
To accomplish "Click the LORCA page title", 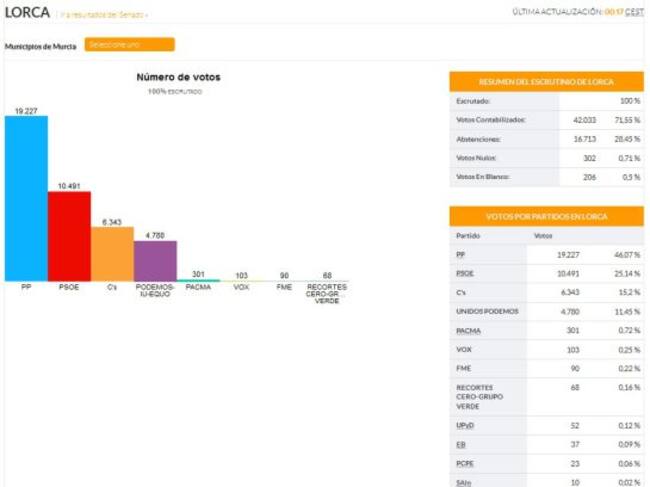I will (x=27, y=12).
